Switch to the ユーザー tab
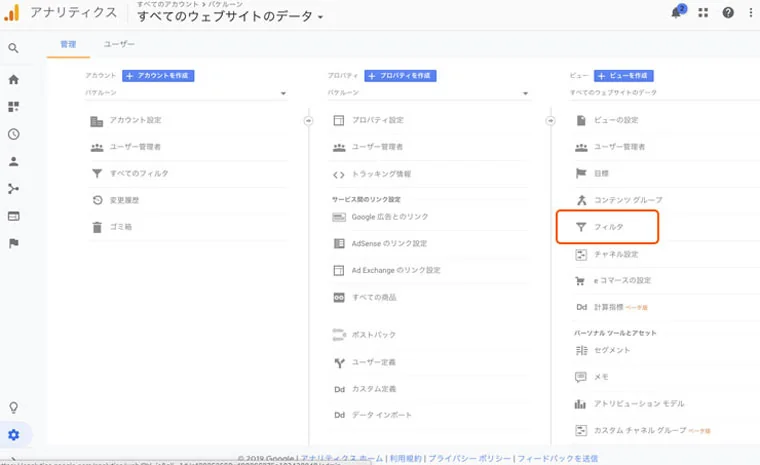 click(x=119, y=45)
